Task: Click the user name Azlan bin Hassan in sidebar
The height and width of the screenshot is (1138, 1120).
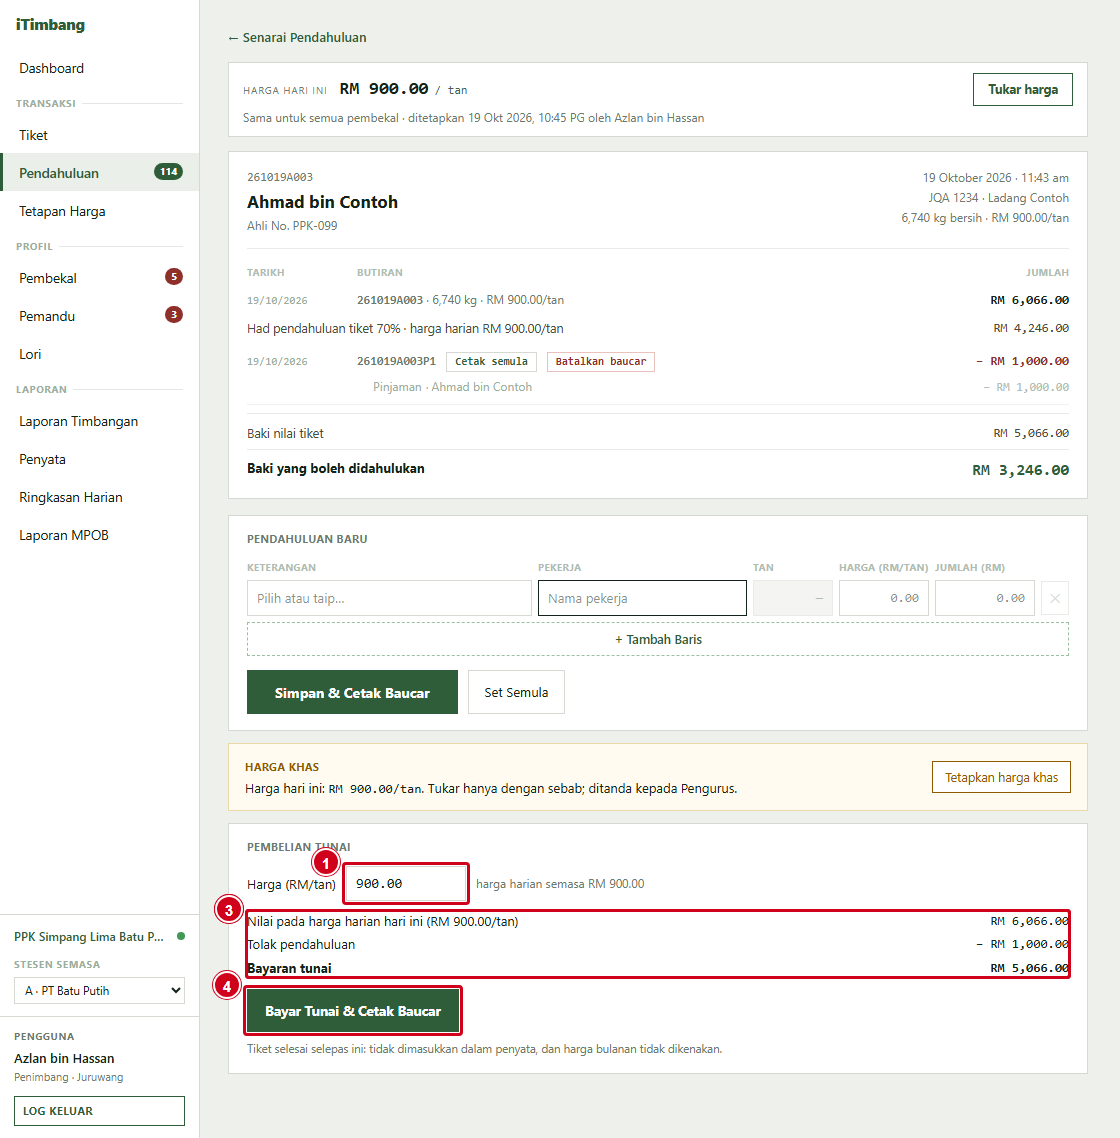Action: pos(64,1058)
